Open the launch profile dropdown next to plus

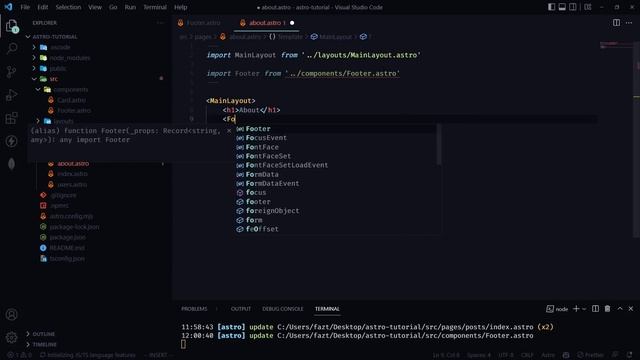[584, 309]
